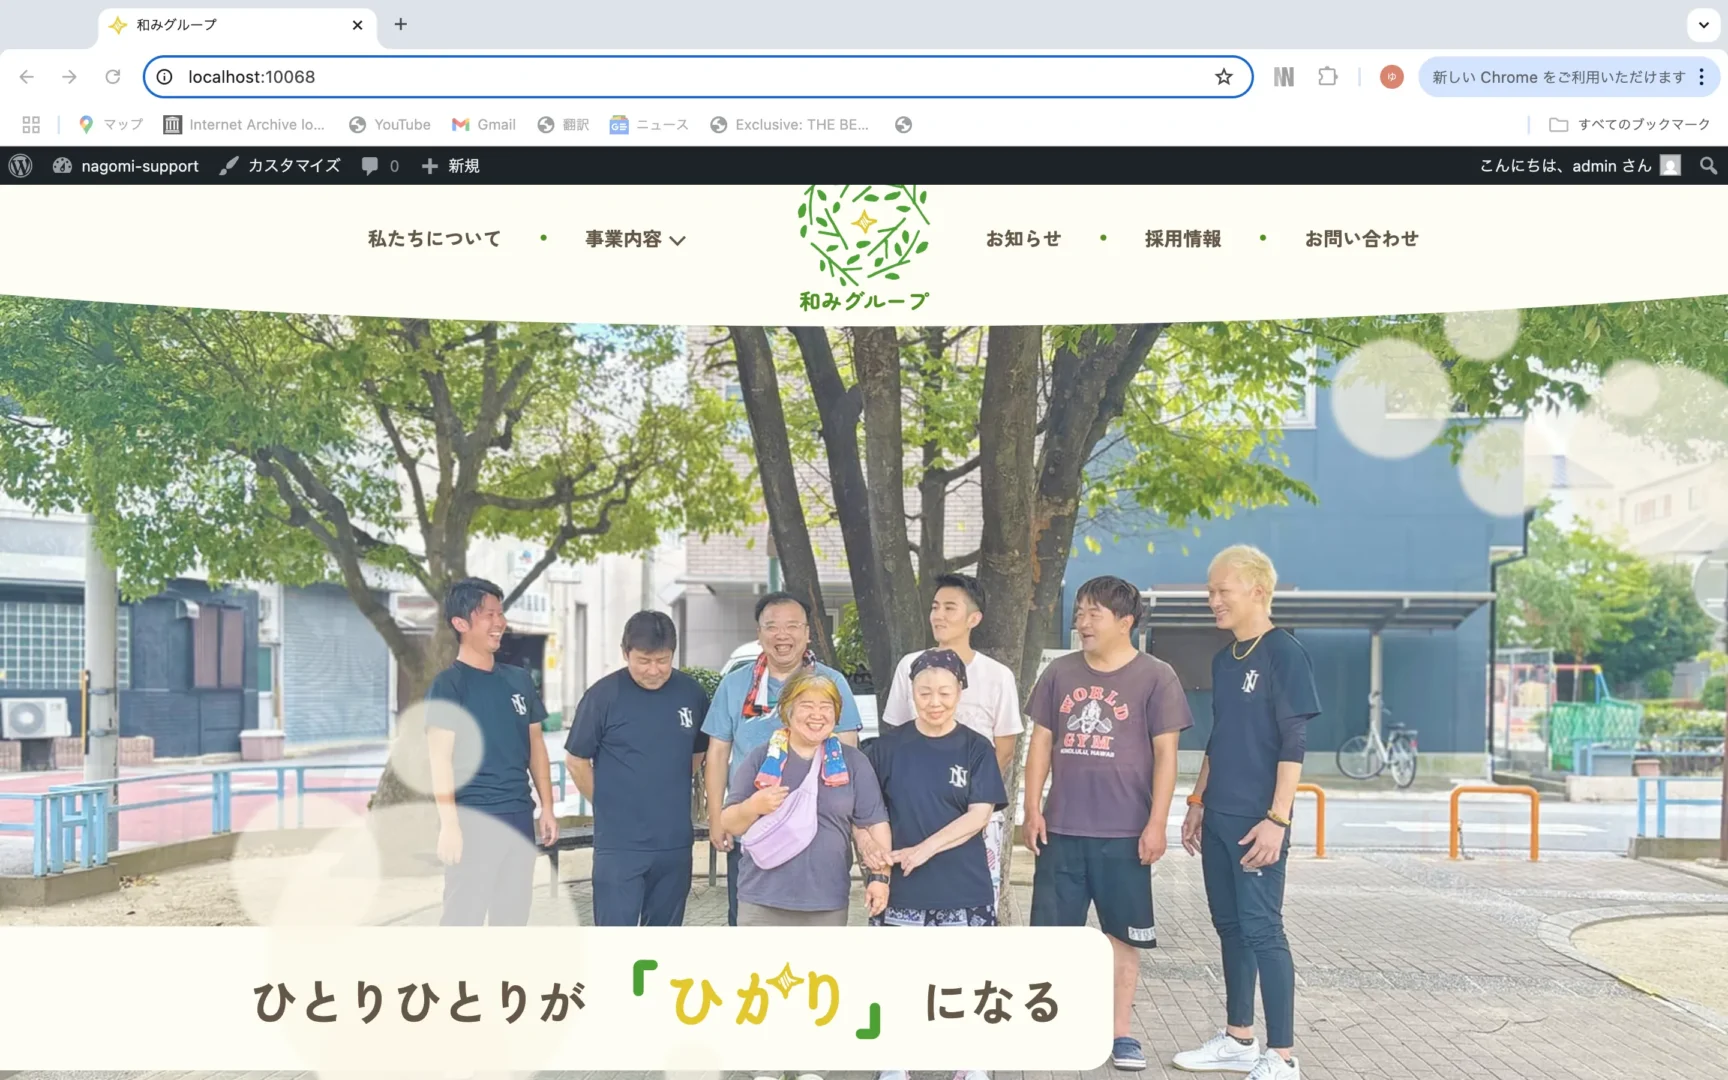Select the お問い合わせ navigation link
Image resolution: width=1728 pixels, height=1080 pixels.
(x=1361, y=239)
